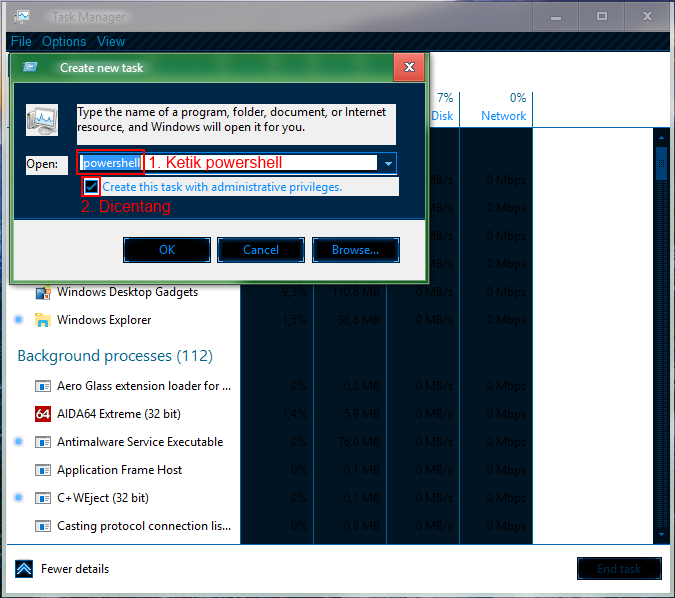Maximize the Task Manager window
Image resolution: width=675 pixels, height=598 pixels.
pyautogui.click(x=602, y=17)
